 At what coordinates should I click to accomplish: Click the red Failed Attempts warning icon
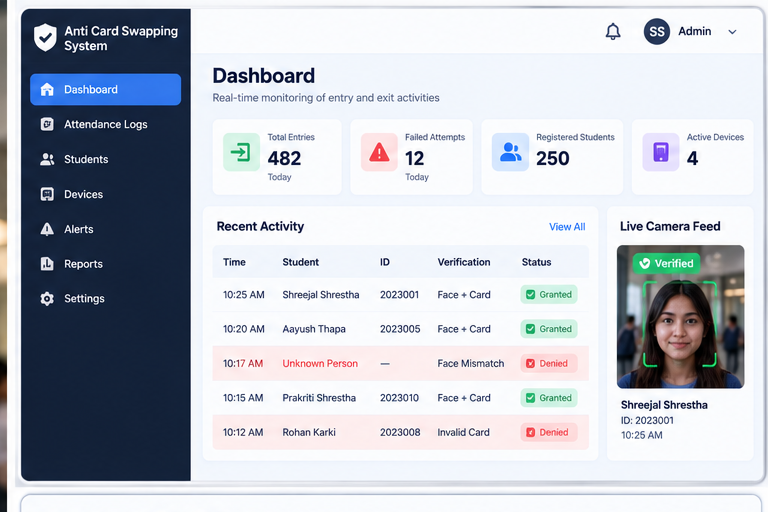click(379, 152)
